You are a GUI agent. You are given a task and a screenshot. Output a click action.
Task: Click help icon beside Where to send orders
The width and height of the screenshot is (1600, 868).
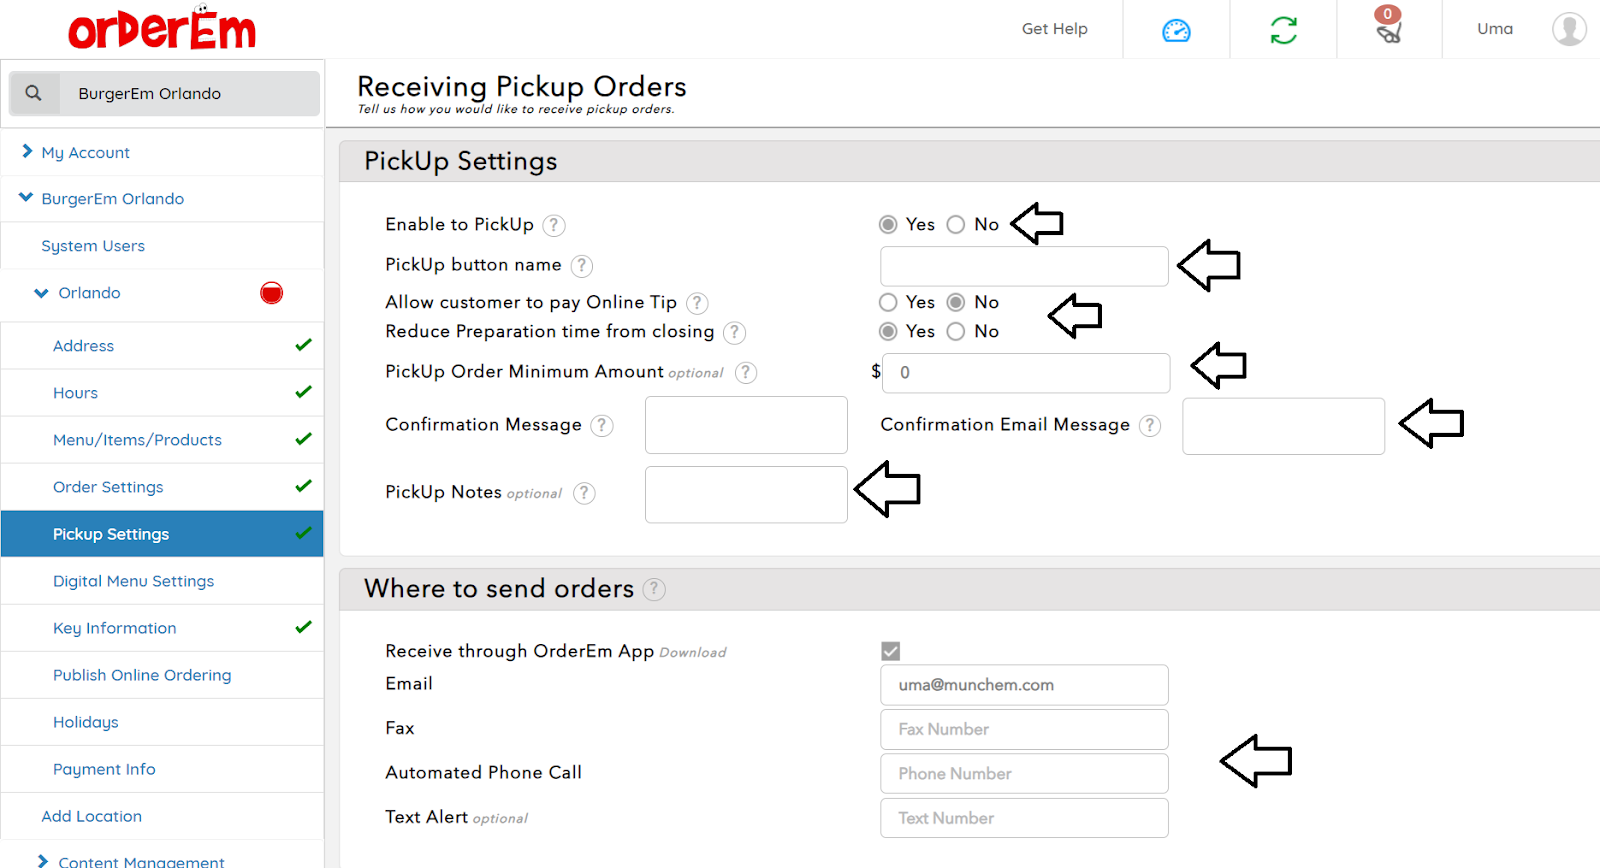coord(654,589)
